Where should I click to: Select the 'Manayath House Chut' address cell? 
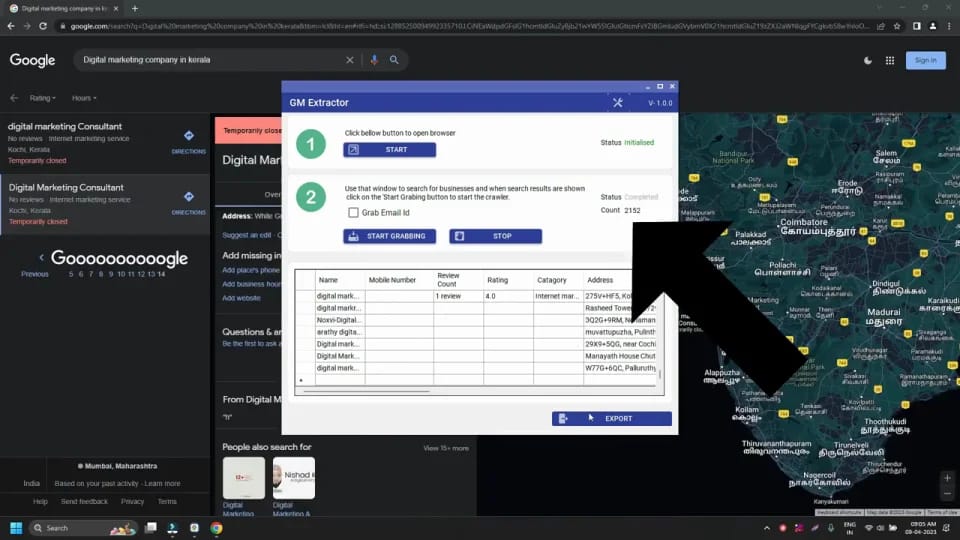click(x=620, y=356)
